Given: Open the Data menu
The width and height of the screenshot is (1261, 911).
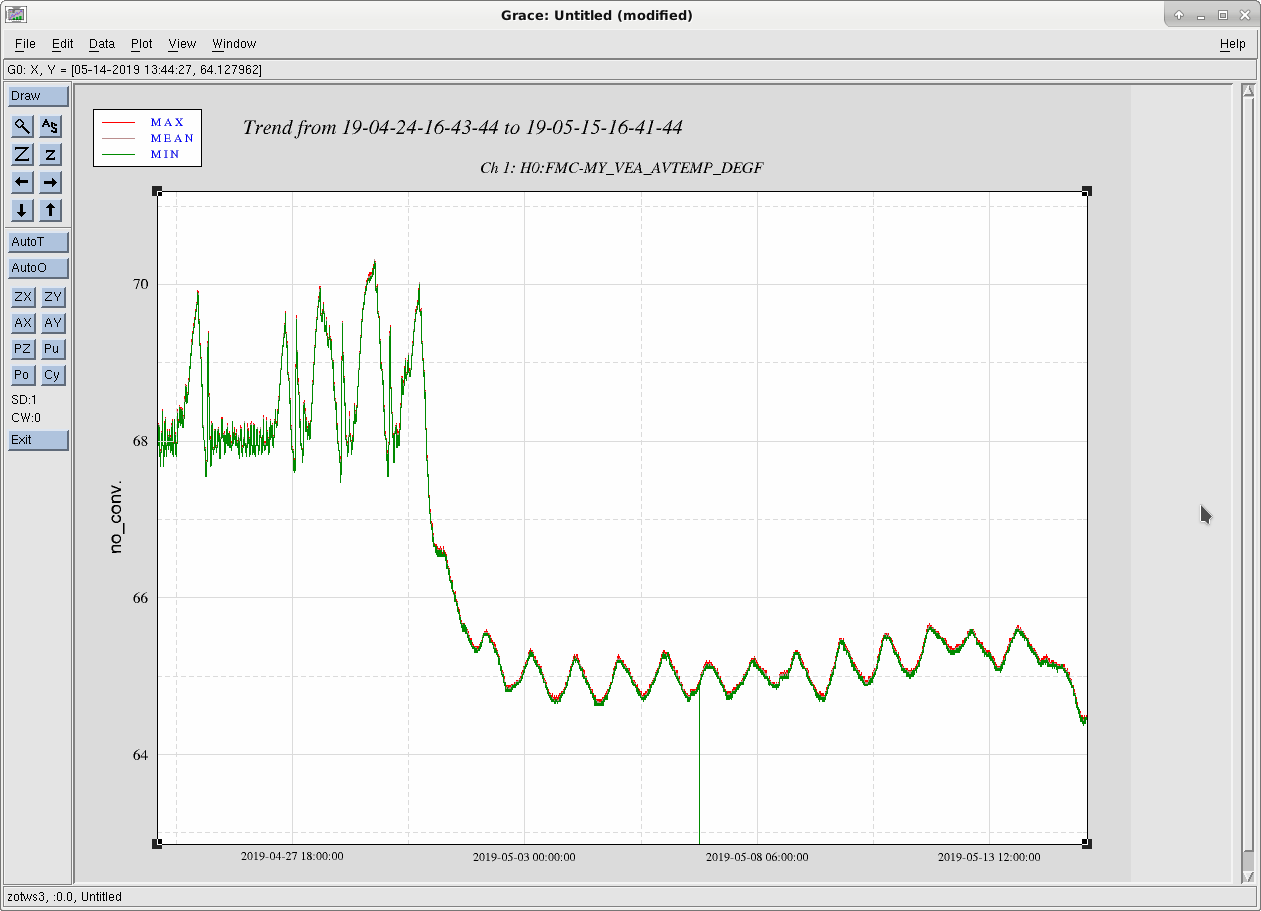Looking at the screenshot, I should pos(102,44).
